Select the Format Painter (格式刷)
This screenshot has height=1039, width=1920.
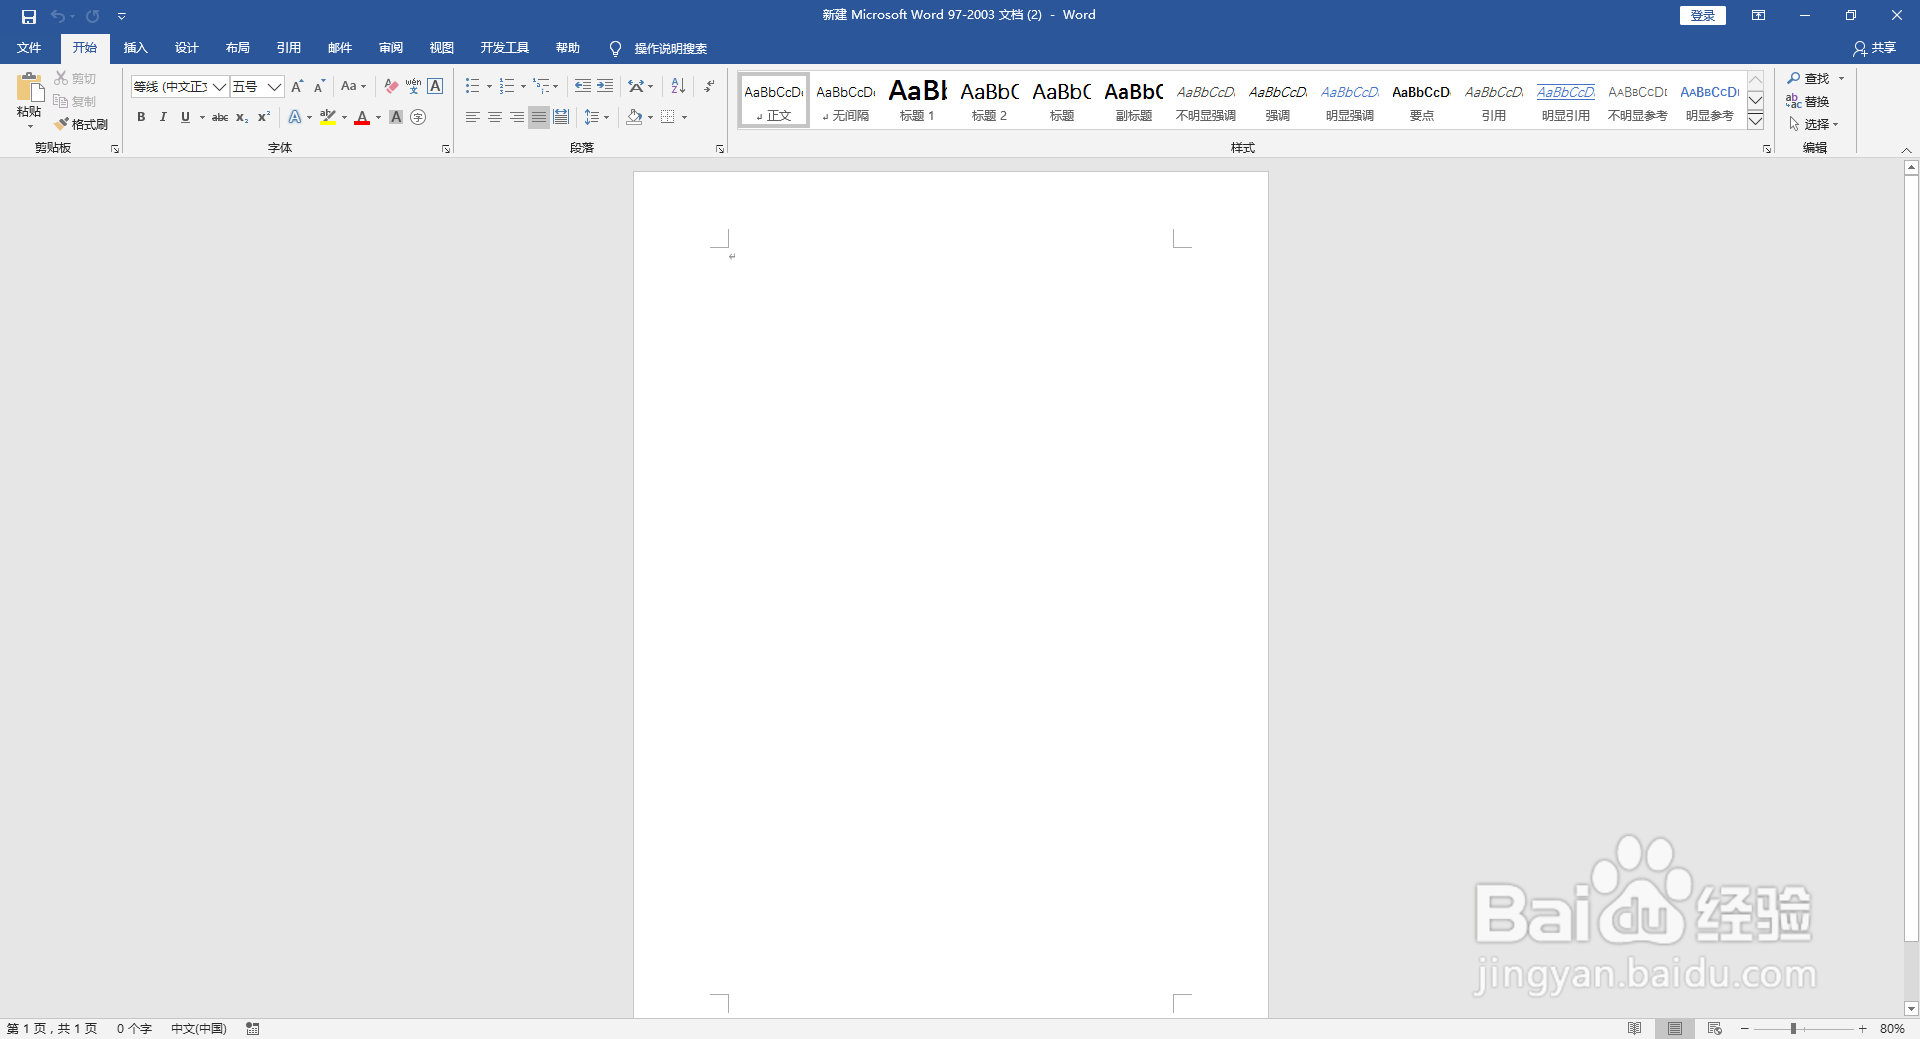pyautogui.click(x=82, y=123)
